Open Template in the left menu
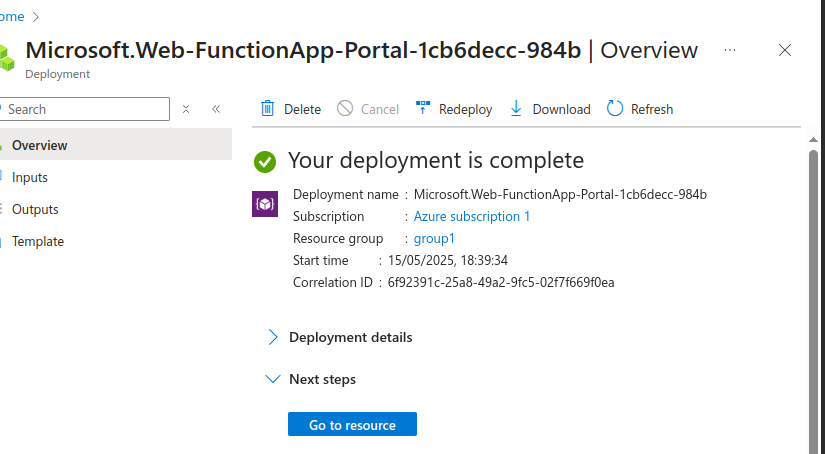825x454 pixels. (x=38, y=241)
